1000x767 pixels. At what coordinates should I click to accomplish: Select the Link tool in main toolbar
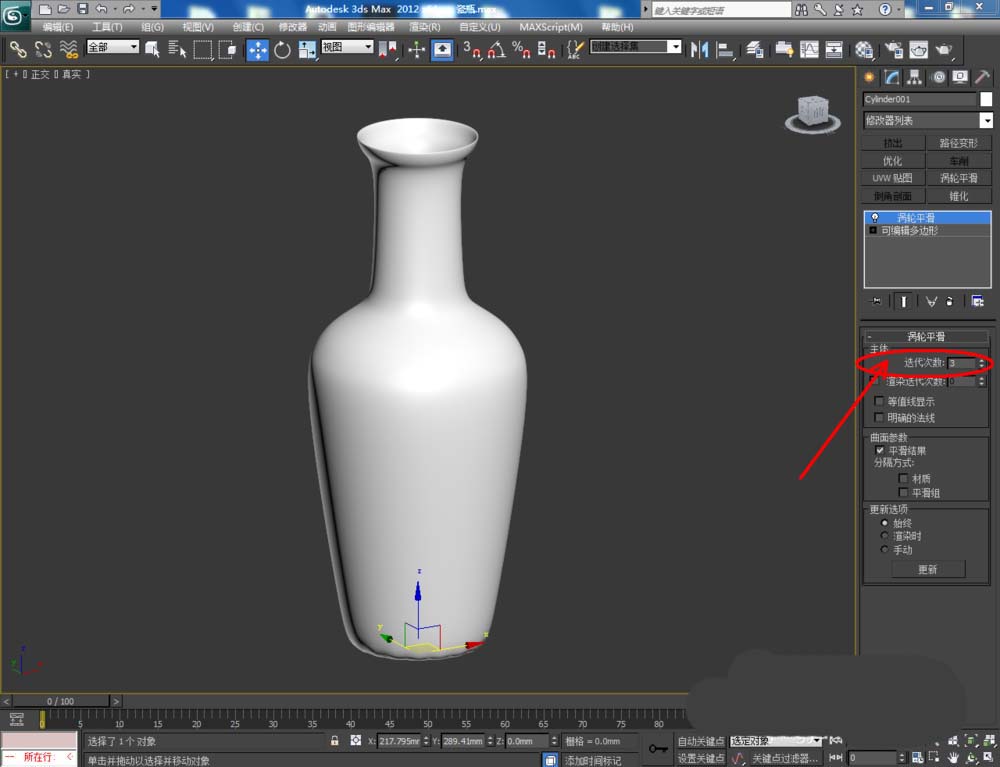(18, 49)
